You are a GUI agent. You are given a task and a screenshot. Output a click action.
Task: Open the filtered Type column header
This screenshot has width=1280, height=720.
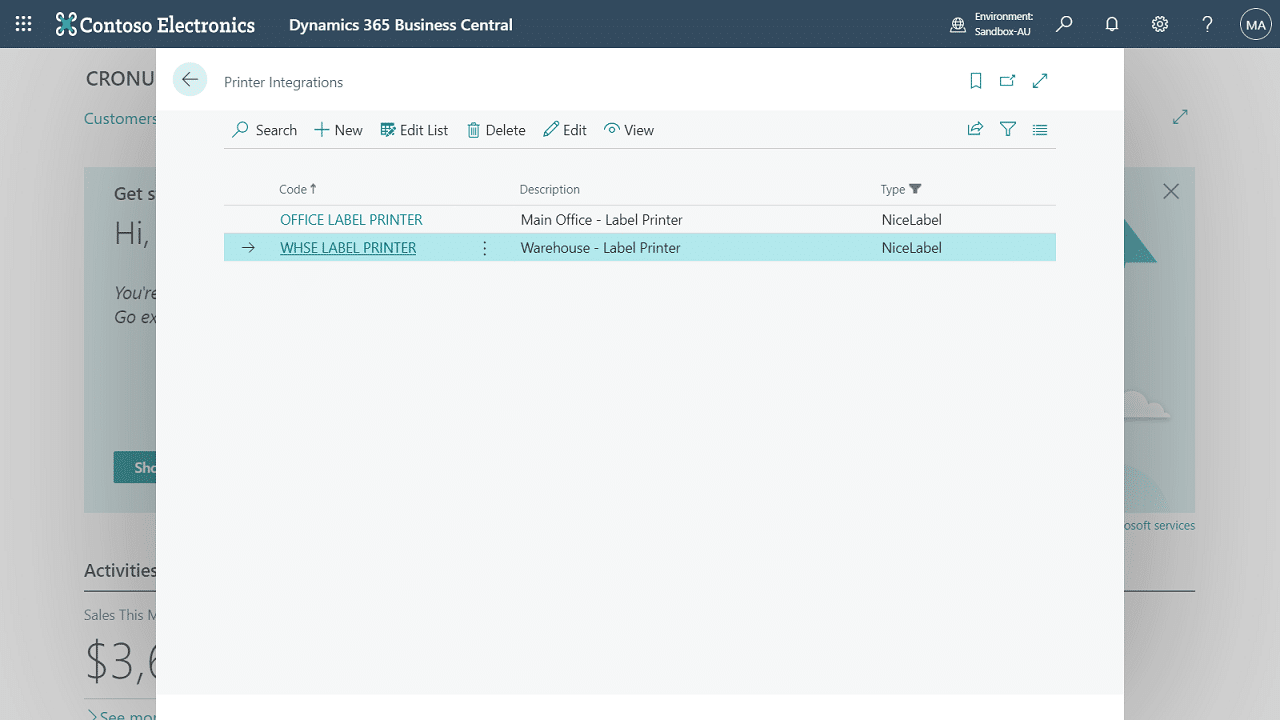[900, 189]
